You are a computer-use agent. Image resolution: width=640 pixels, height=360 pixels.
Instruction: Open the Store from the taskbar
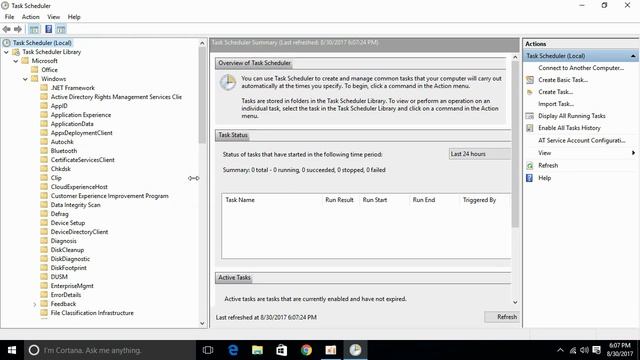[282, 350]
